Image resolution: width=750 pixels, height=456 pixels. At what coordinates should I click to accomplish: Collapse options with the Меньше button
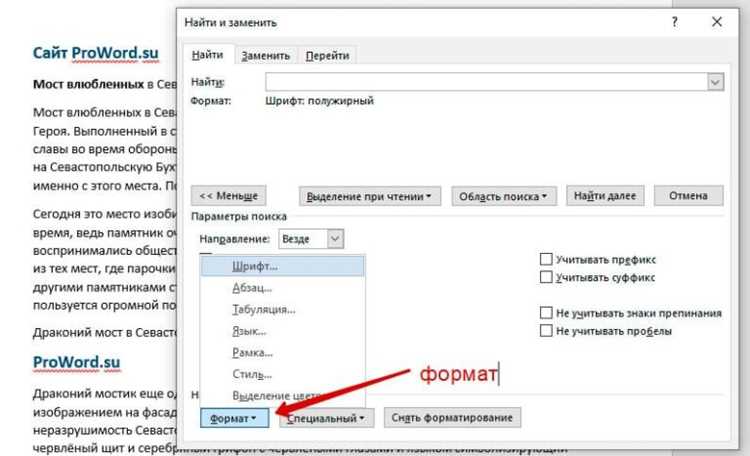(228, 196)
